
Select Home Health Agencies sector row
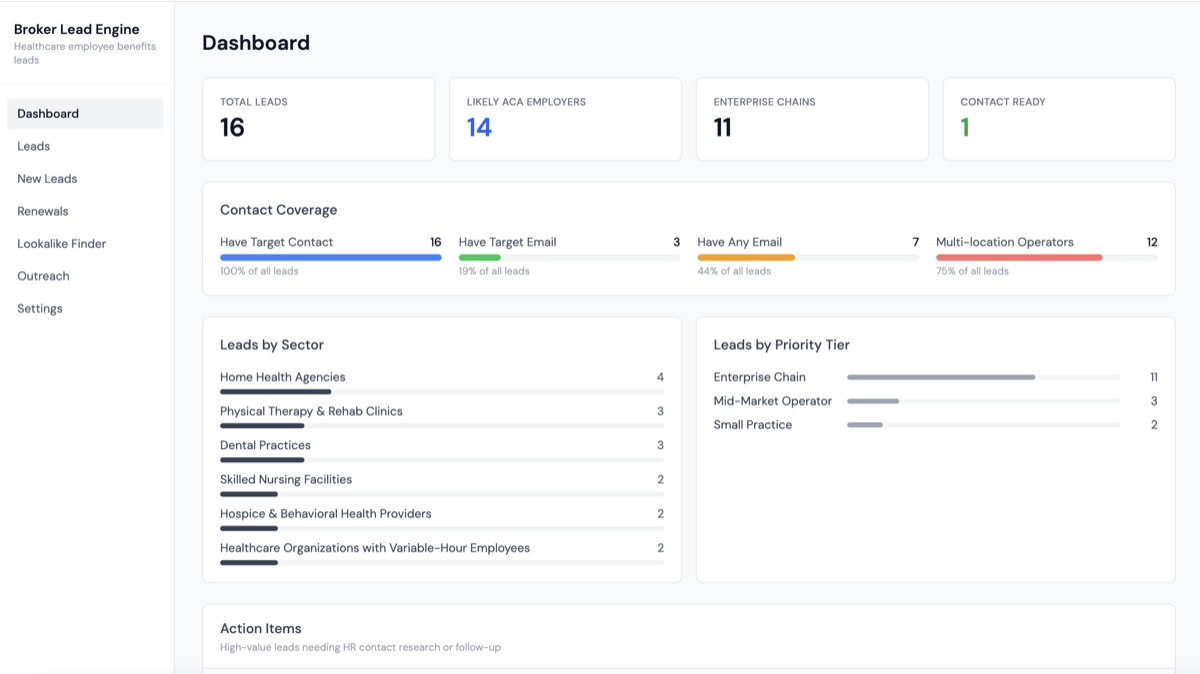tap(442, 382)
